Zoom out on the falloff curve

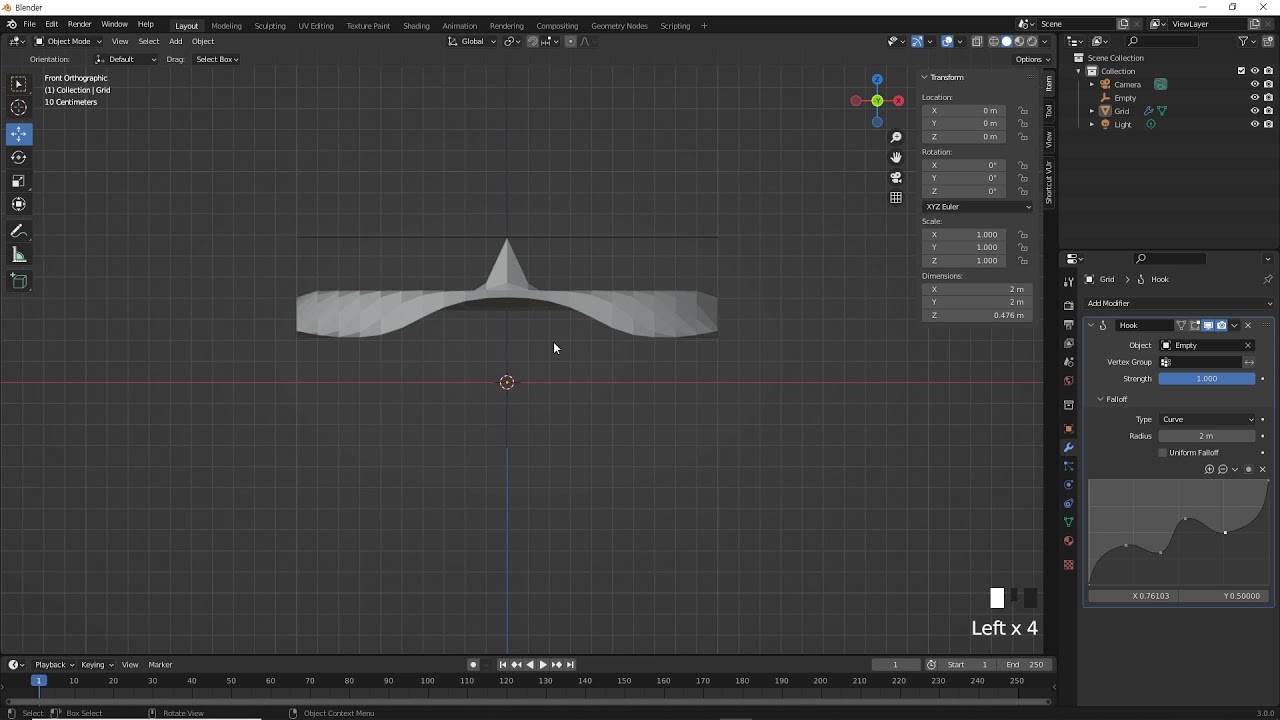[1222, 469]
